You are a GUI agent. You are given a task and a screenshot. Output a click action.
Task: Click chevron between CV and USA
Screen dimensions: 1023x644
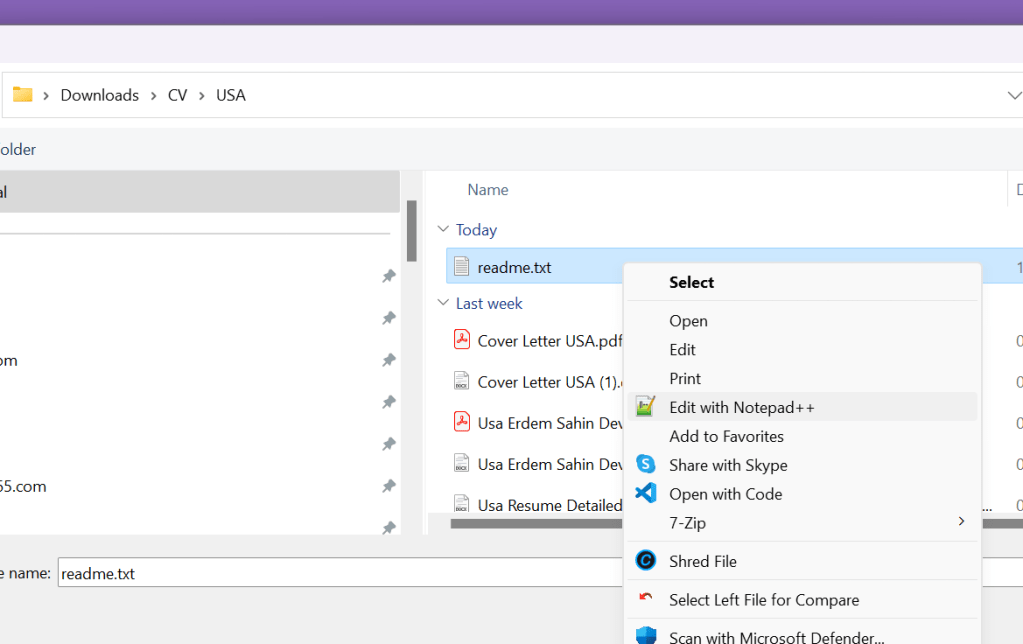(202, 96)
